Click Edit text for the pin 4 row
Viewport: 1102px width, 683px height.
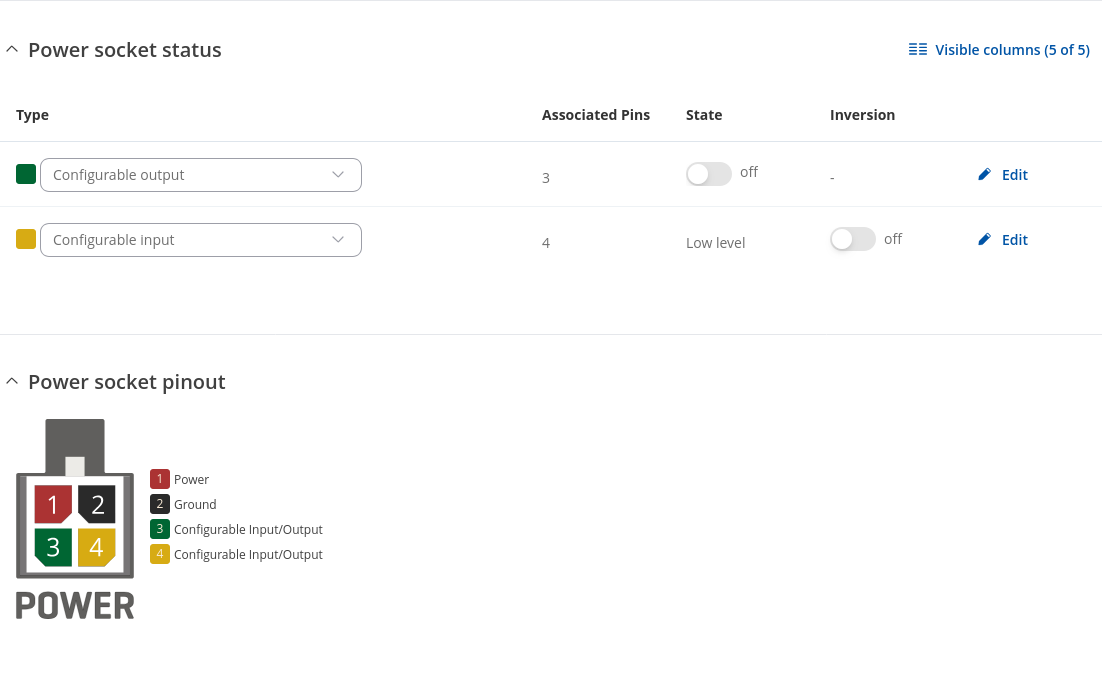point(1014,240)
